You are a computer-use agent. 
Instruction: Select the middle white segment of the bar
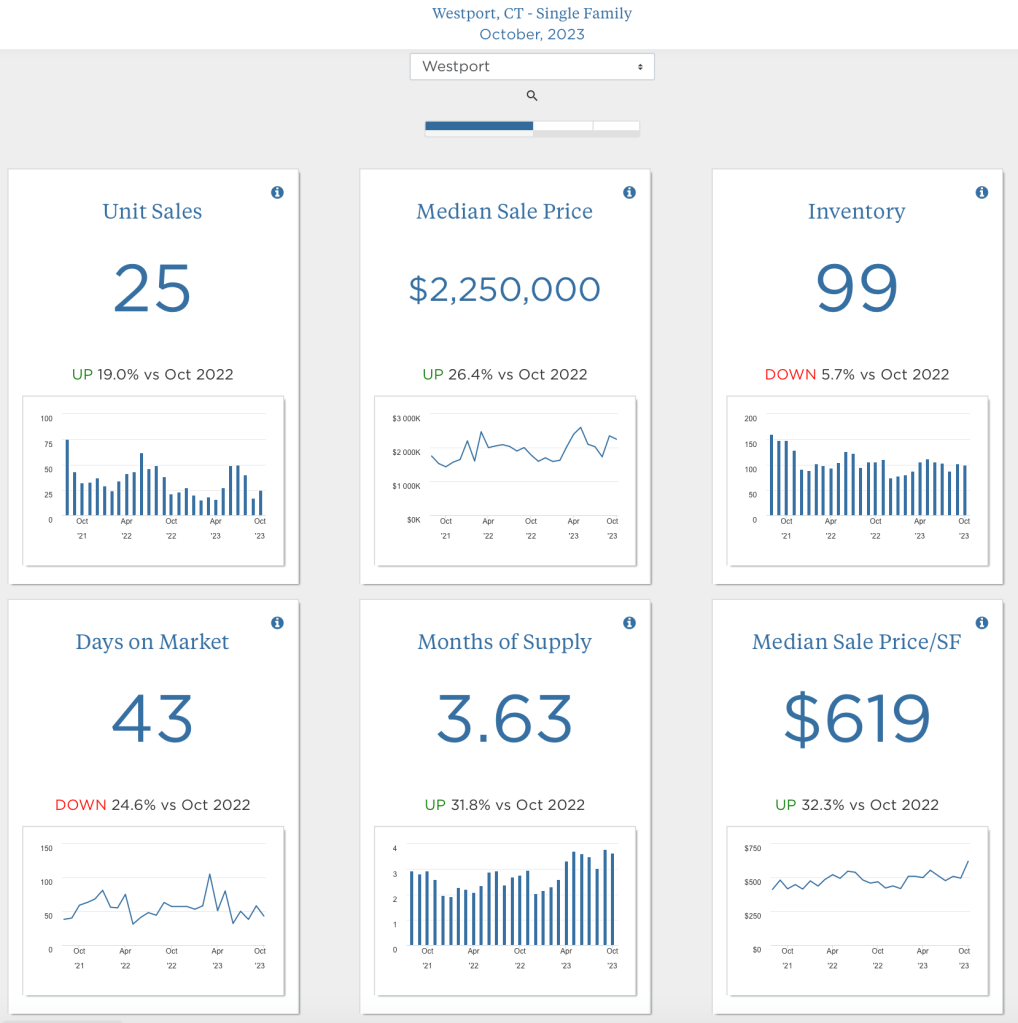coord(563,126)
